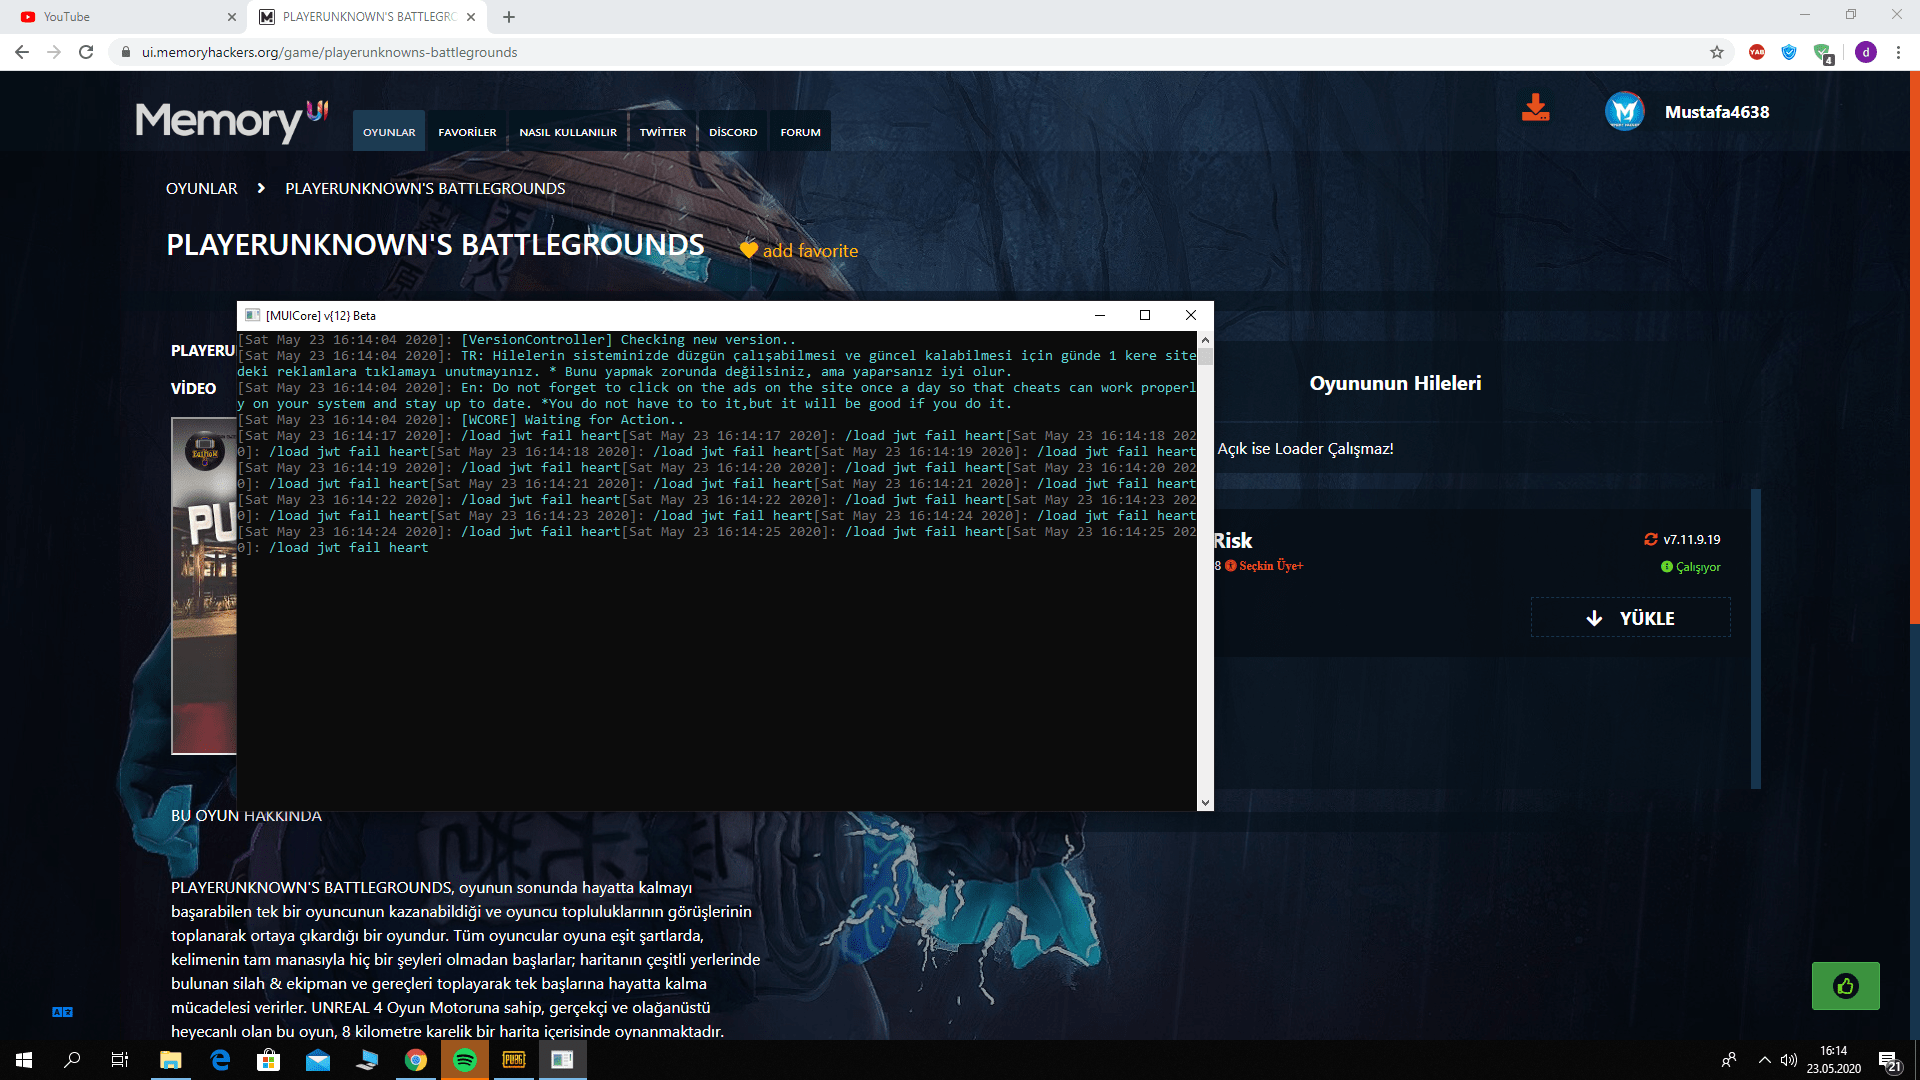The height and width of the screenshot is (1080, 1920).
Task: Open the OYUNLAR menu tab
Action: [389, 131]
